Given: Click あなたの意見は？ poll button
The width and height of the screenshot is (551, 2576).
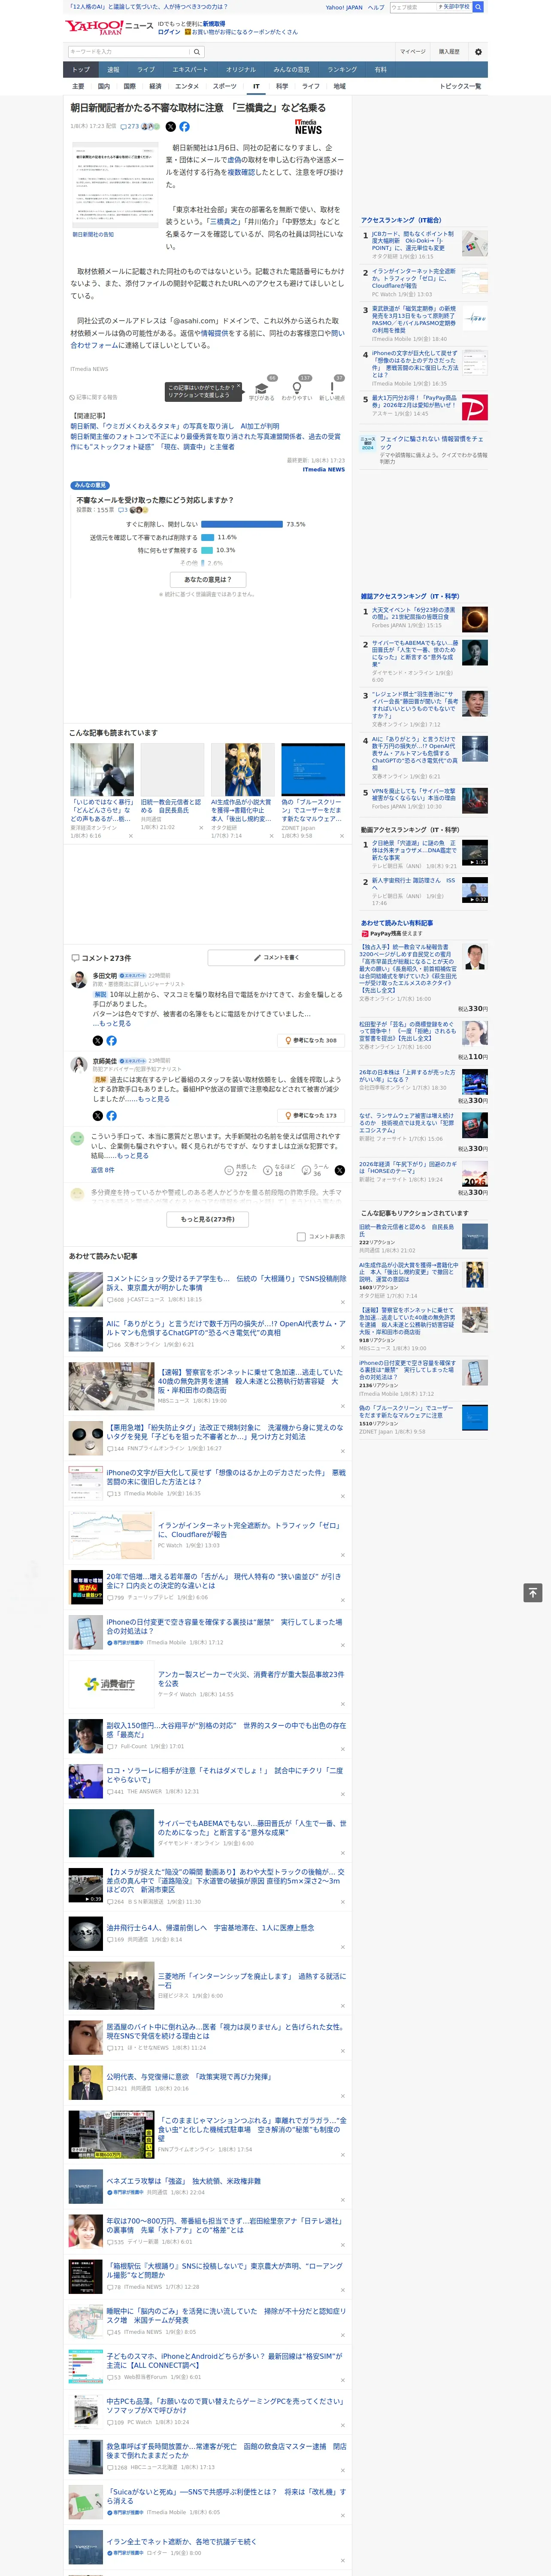Looking at the screenshot, I should click(208, 579).
